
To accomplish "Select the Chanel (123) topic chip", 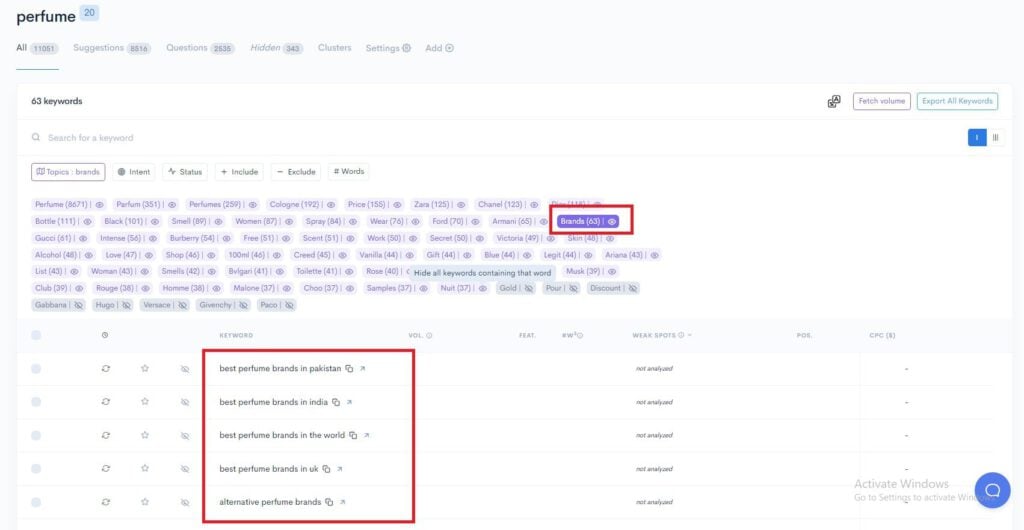I will tap(508, 205).
